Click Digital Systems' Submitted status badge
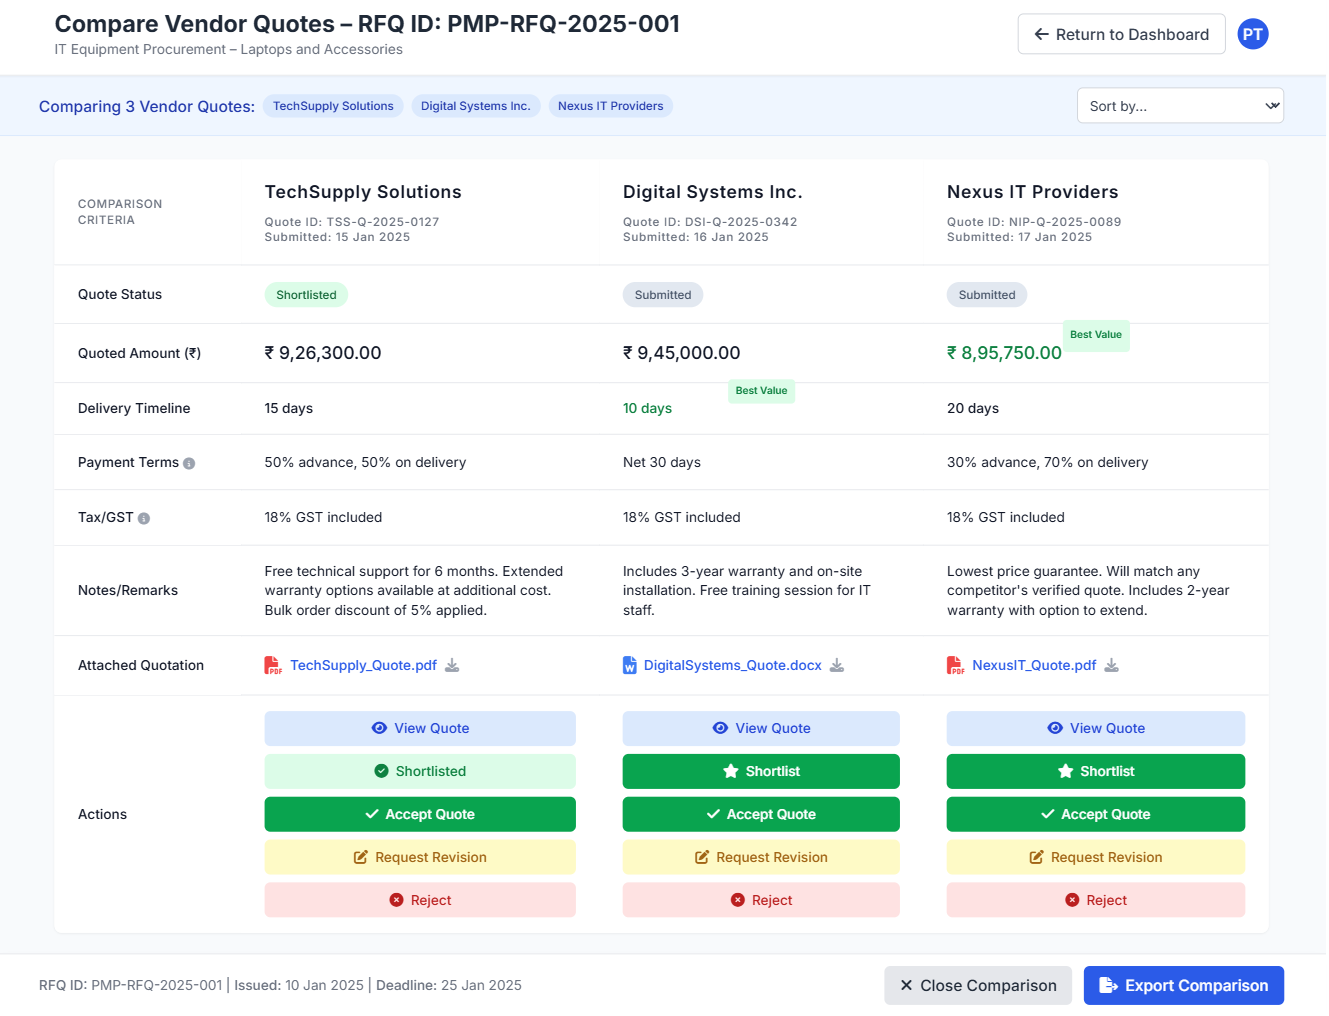 pyautogui.click(x=663, y=295)
